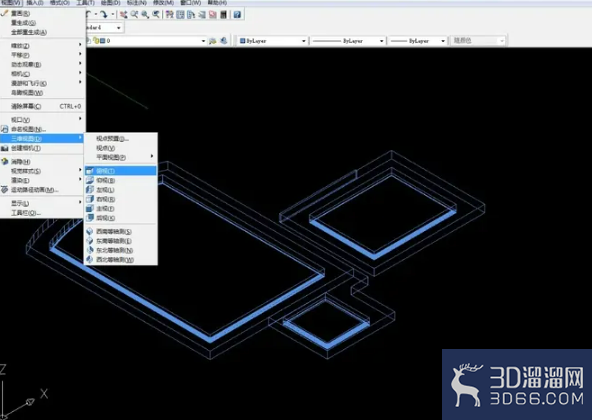Open the 视图(V) menu in menu bar
The height and width of the screenshot is (420, 592).
11,3
